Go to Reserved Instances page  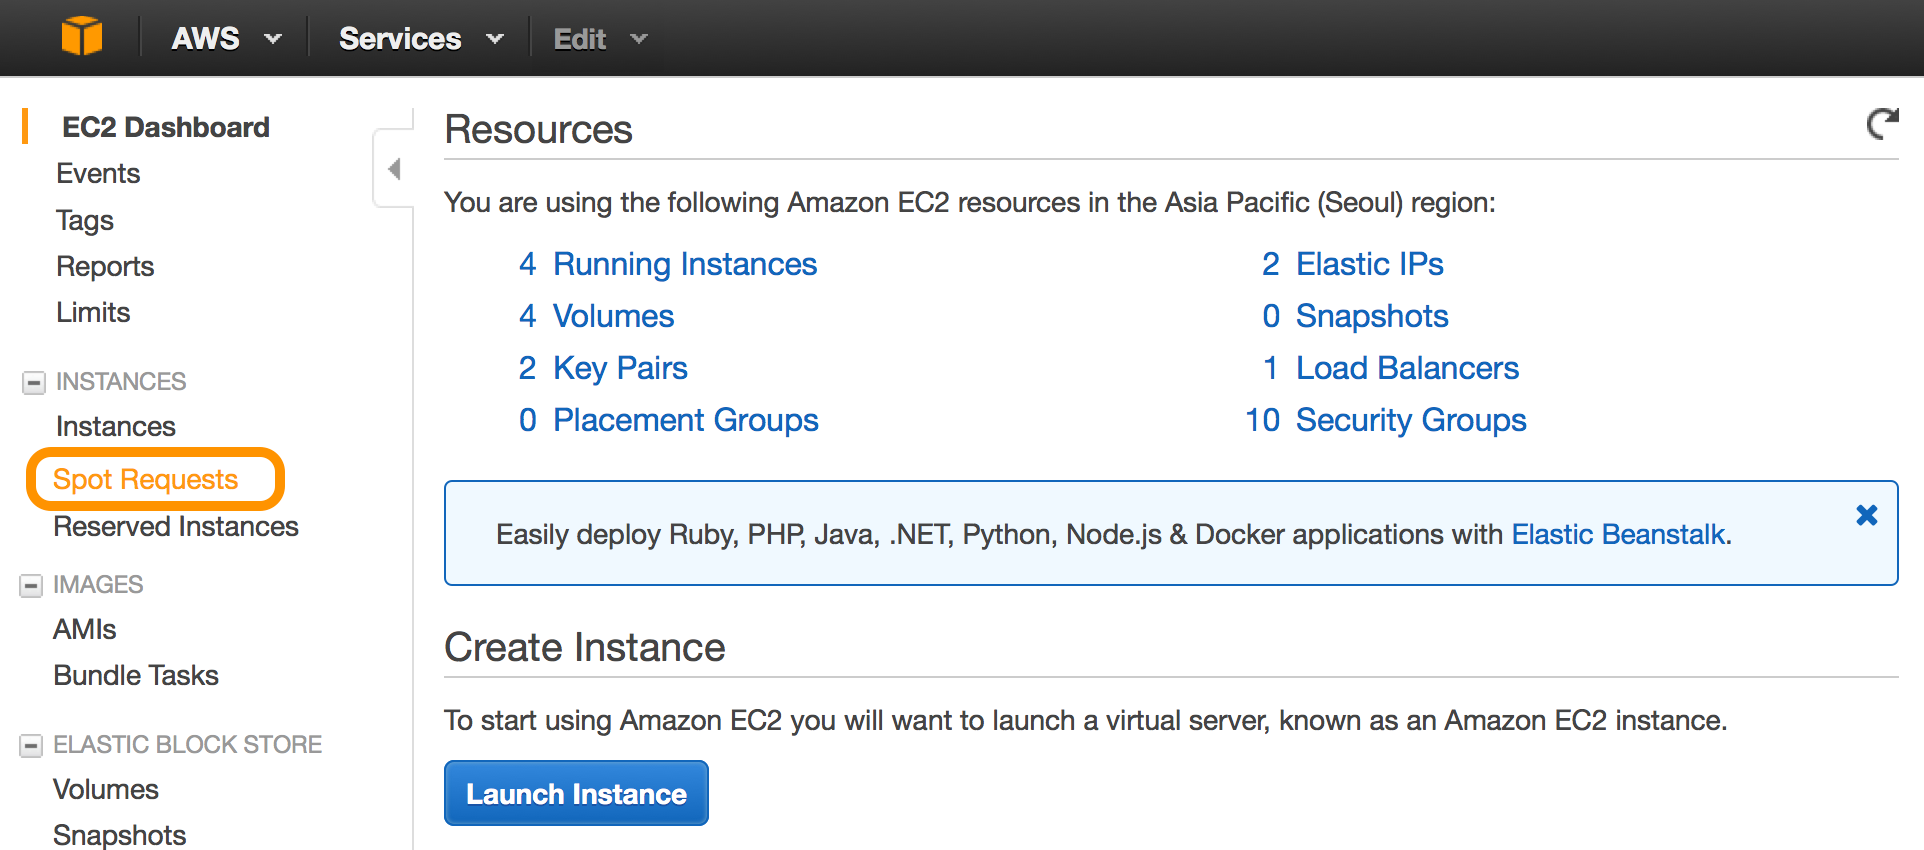click(x=176, y=527)
